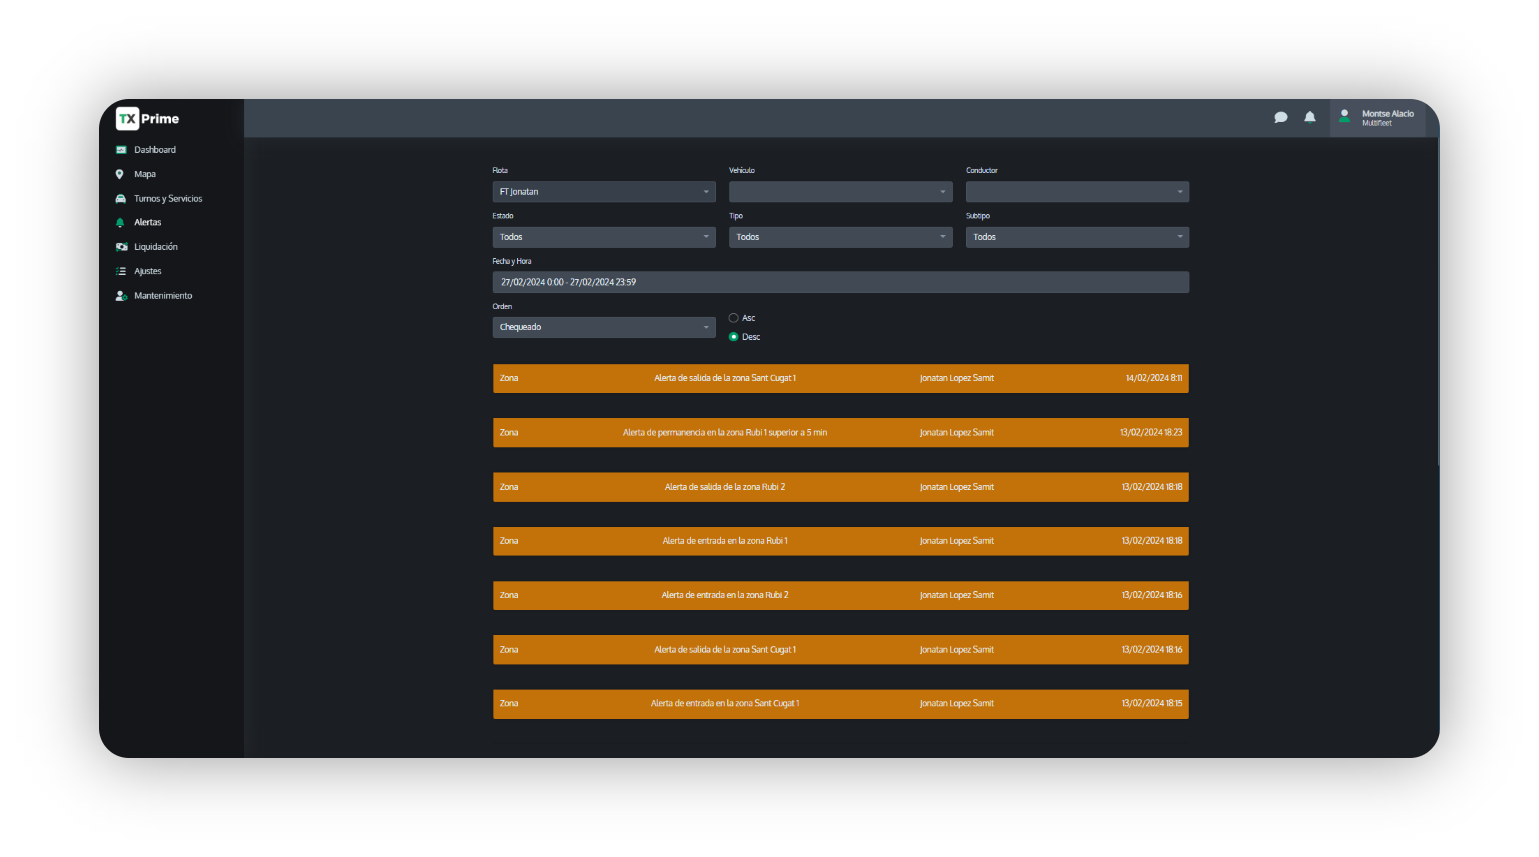The image size is (1539, 857).
Task: Open the empty Conductor dropdown
Action: (x=1077, y=192)
